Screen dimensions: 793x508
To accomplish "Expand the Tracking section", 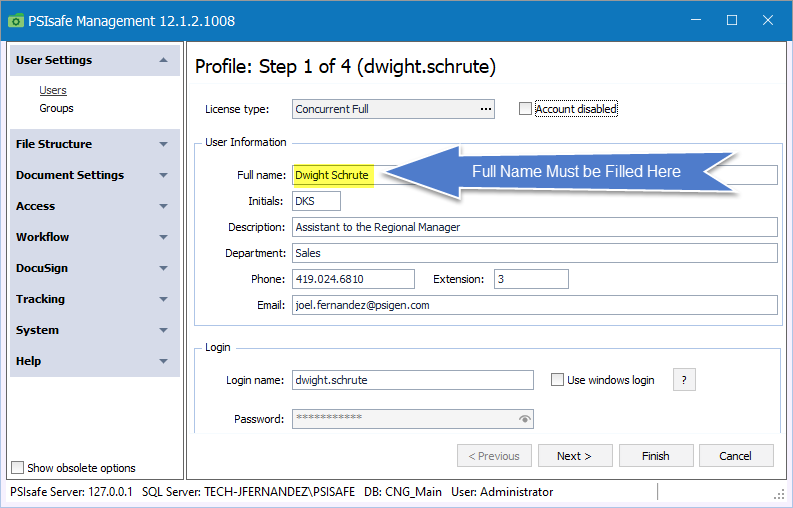I will point(95,299).
